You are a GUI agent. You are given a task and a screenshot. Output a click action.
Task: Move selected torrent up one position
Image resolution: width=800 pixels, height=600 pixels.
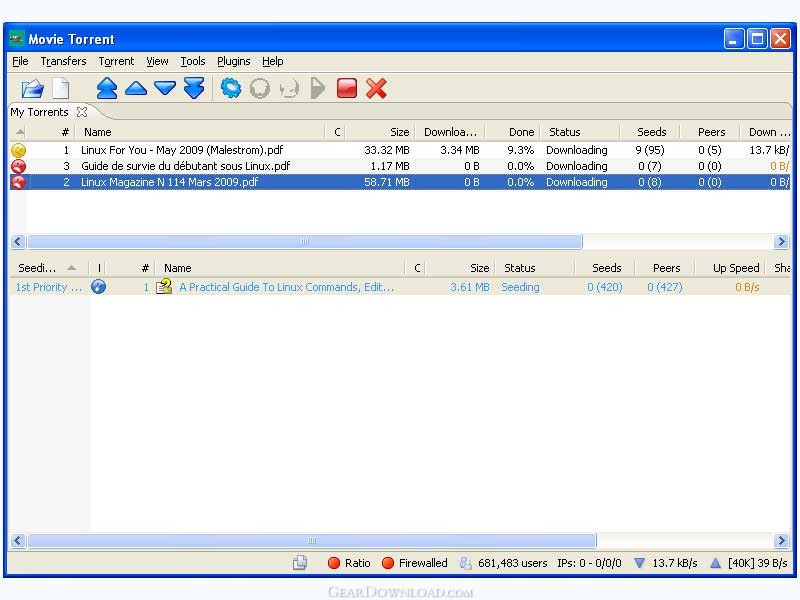[x=136, y=89]
